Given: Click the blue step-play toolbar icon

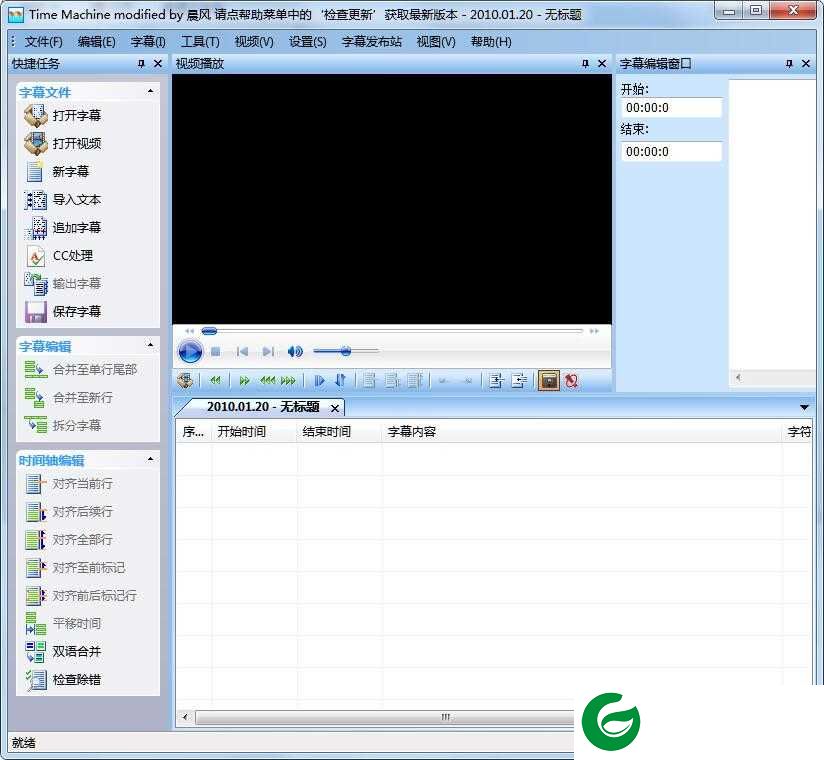Looking at the screenshot, I should click(319, 380).
